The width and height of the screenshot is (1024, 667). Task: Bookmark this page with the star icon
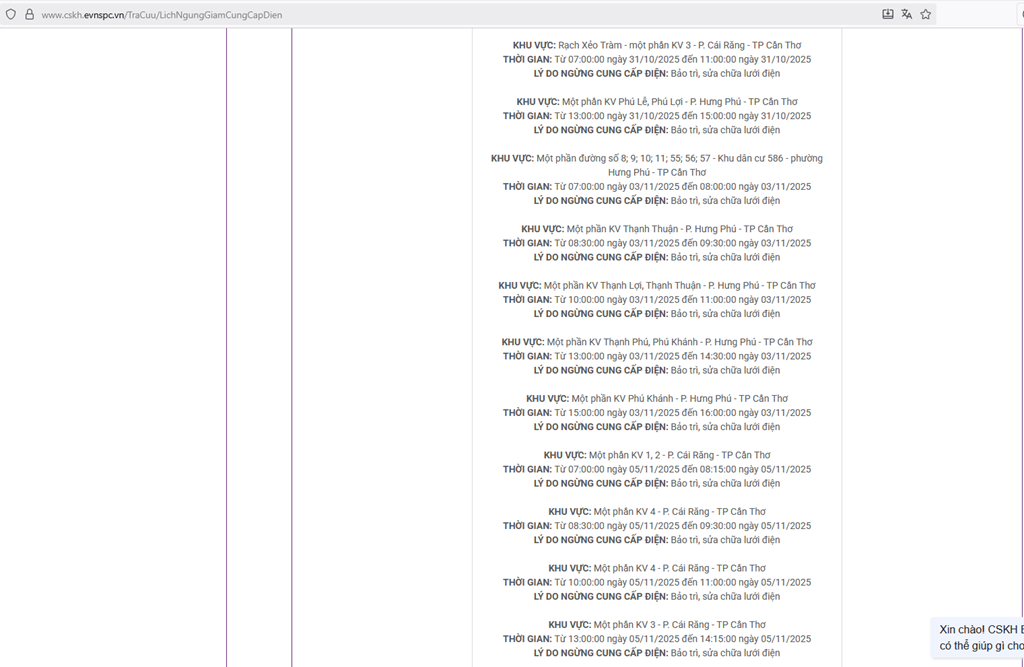coord(926,14)
